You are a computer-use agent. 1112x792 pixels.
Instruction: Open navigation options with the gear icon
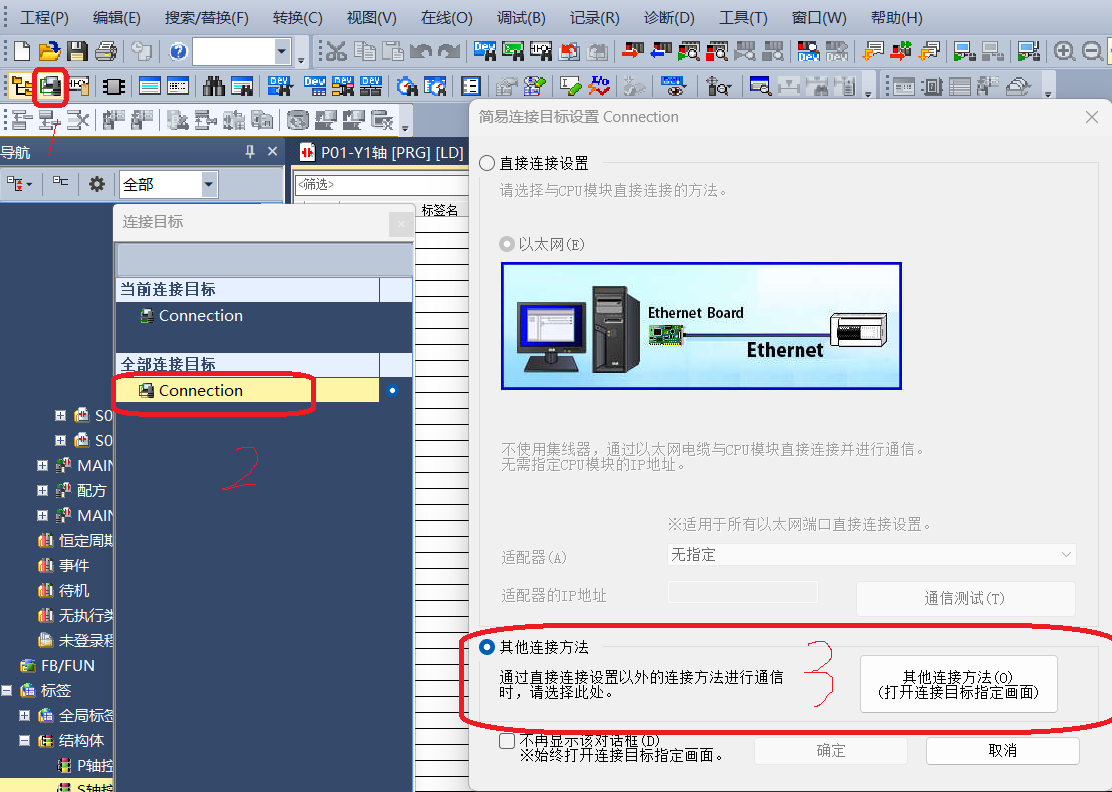(x=96, y=184)
